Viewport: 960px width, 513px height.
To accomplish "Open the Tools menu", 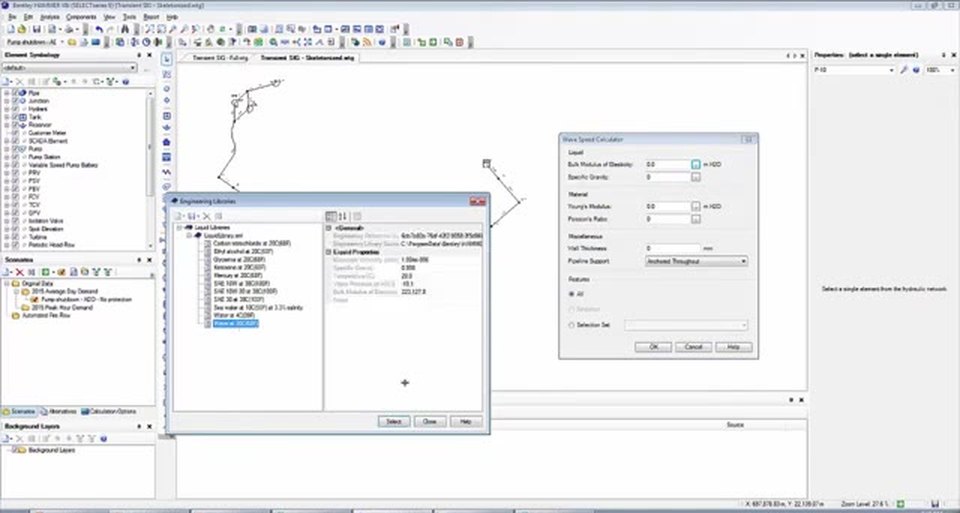I will (129, 17).
